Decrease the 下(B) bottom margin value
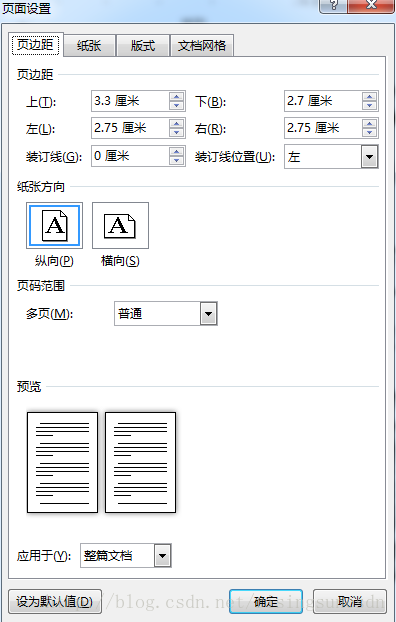This screenshot has width=396, height=622. [369, 105]
